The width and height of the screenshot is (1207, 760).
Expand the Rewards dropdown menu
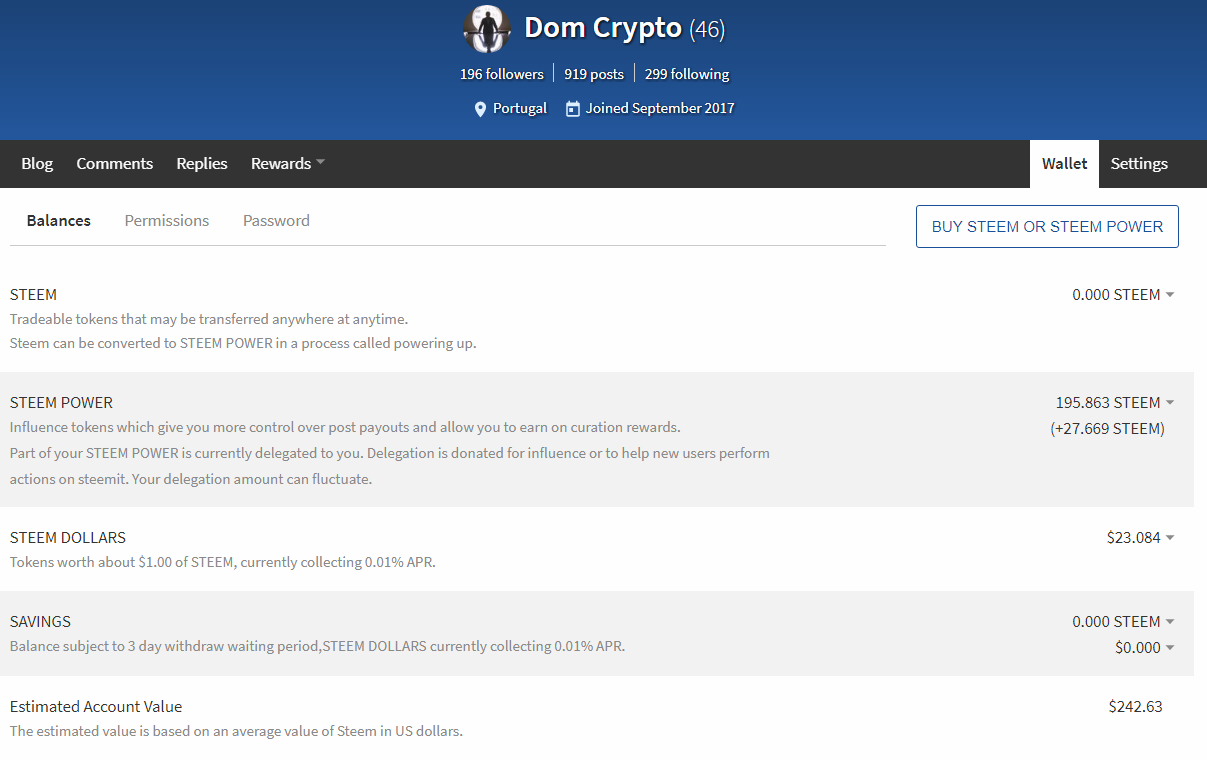point(288,164)
